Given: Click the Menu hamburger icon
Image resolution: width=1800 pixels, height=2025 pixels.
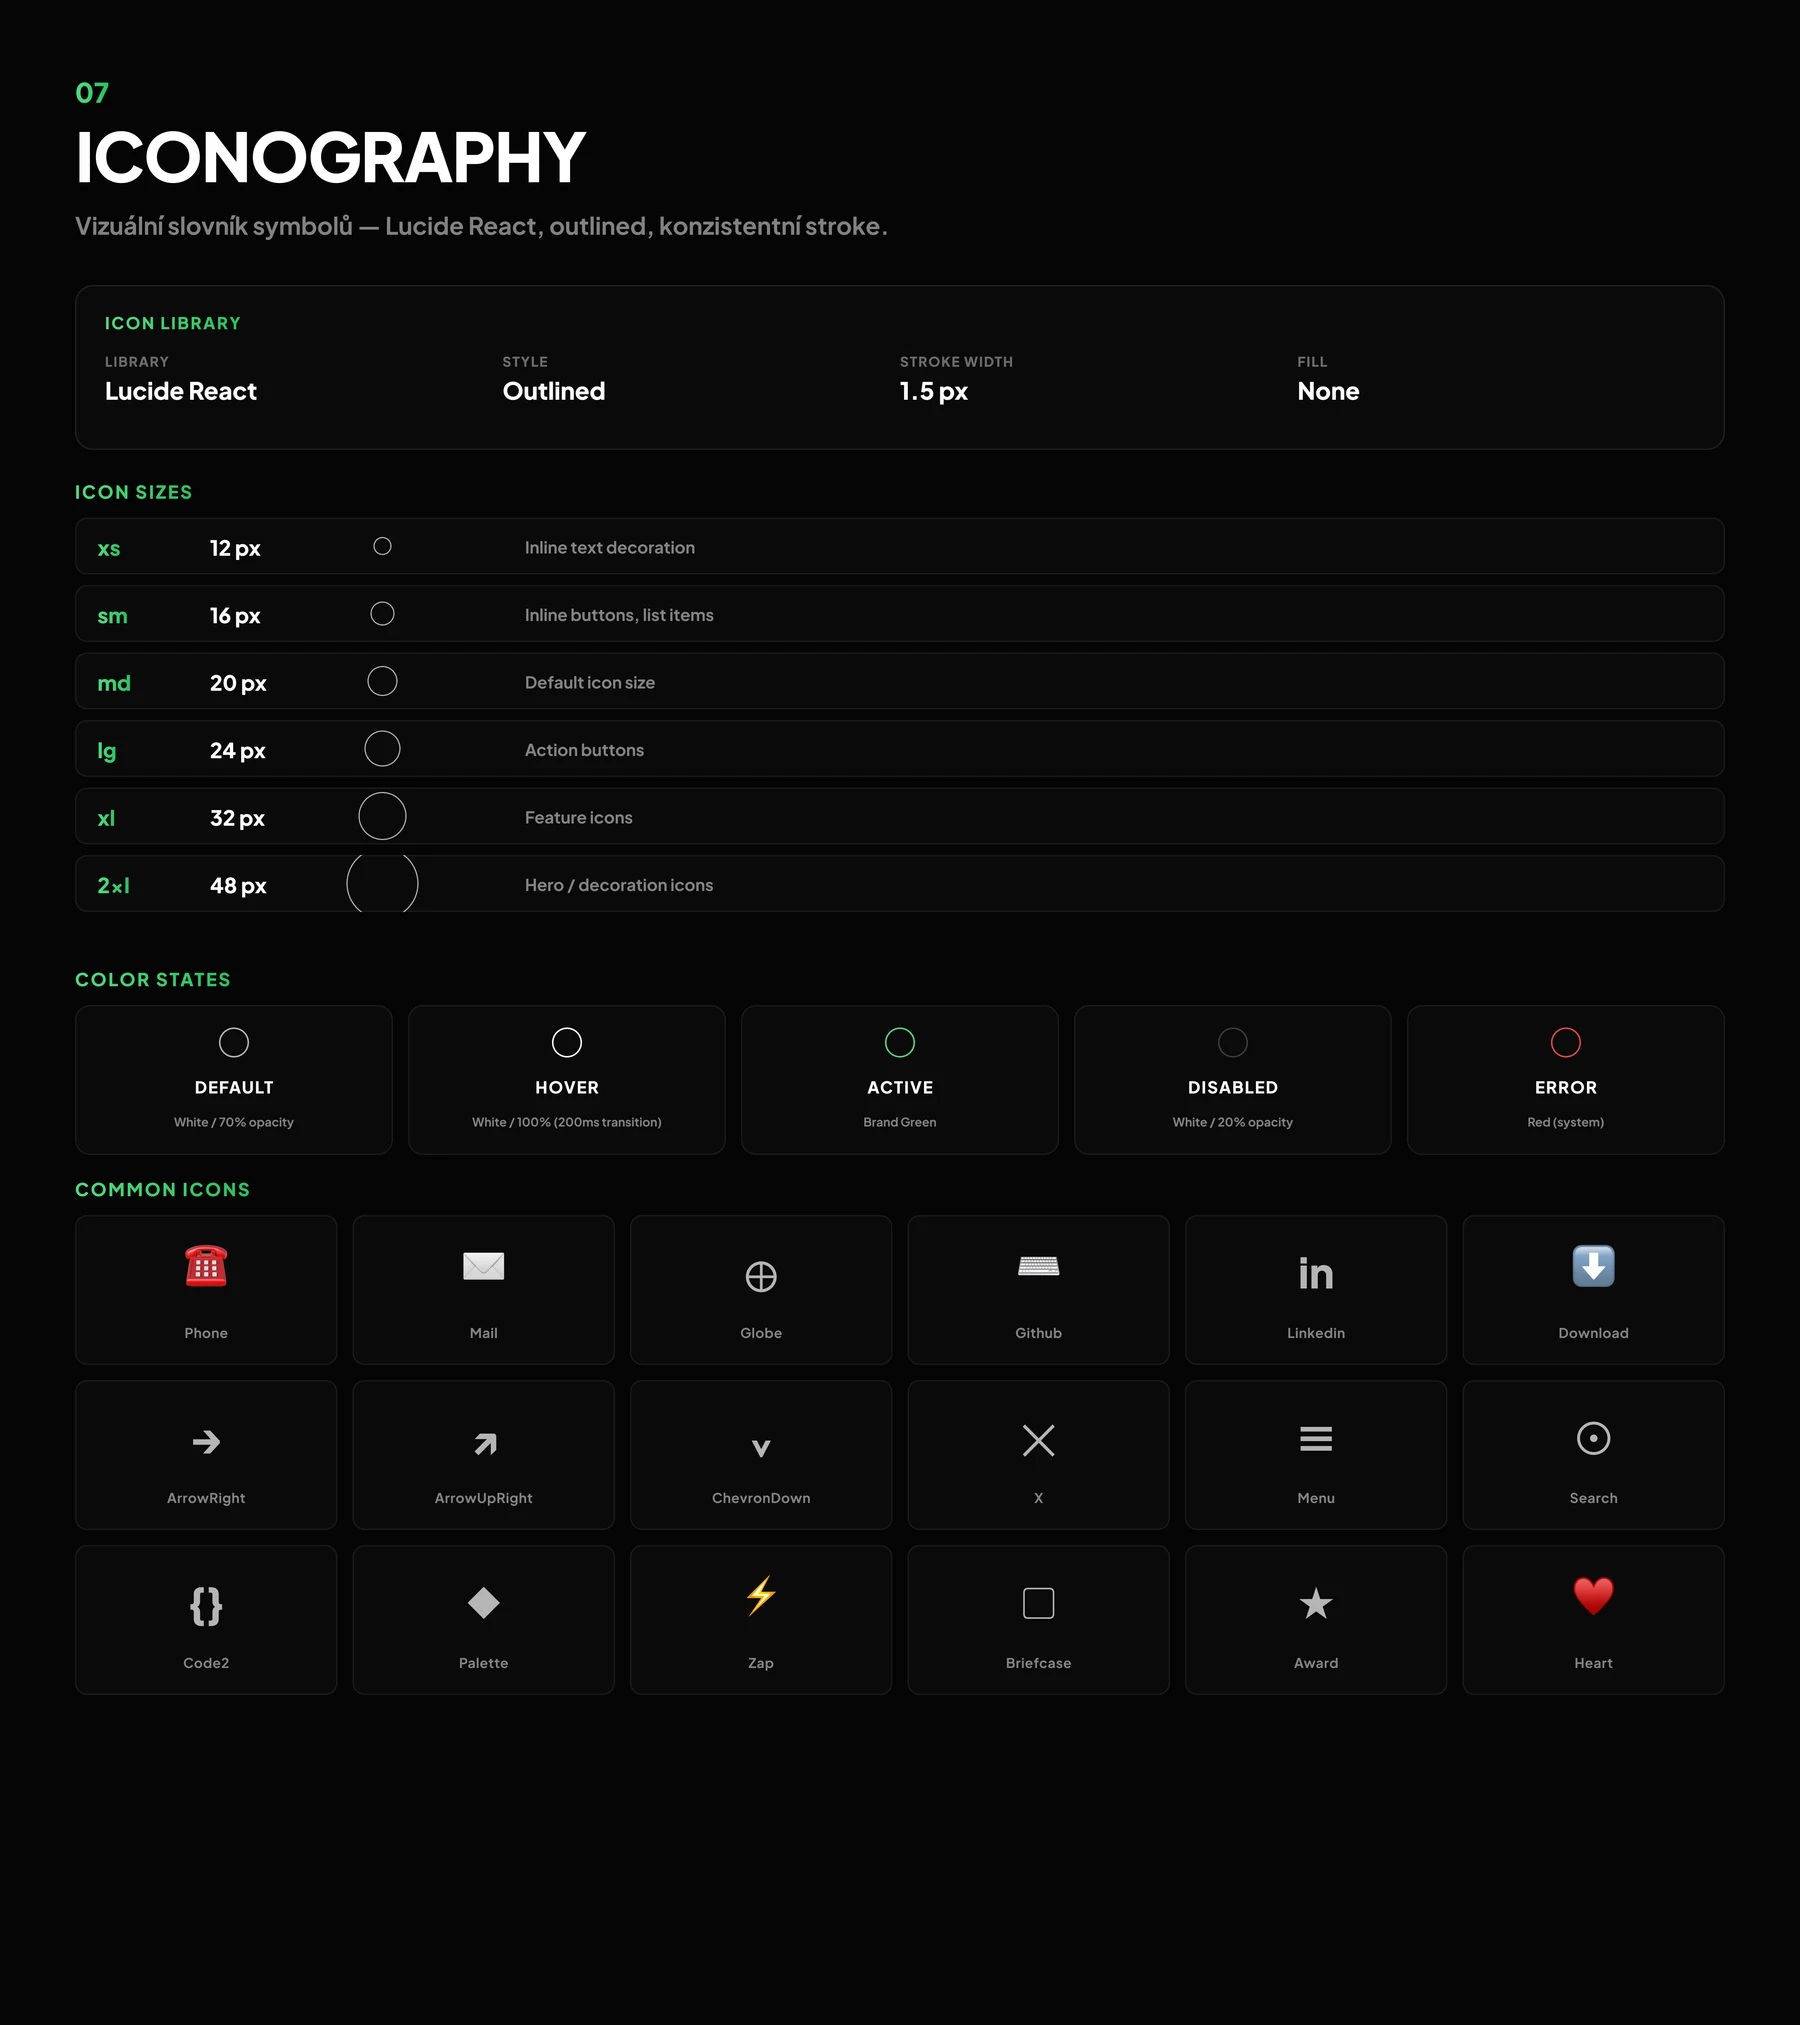Looking at the screenshot, I should [x=1316, y=1439].
